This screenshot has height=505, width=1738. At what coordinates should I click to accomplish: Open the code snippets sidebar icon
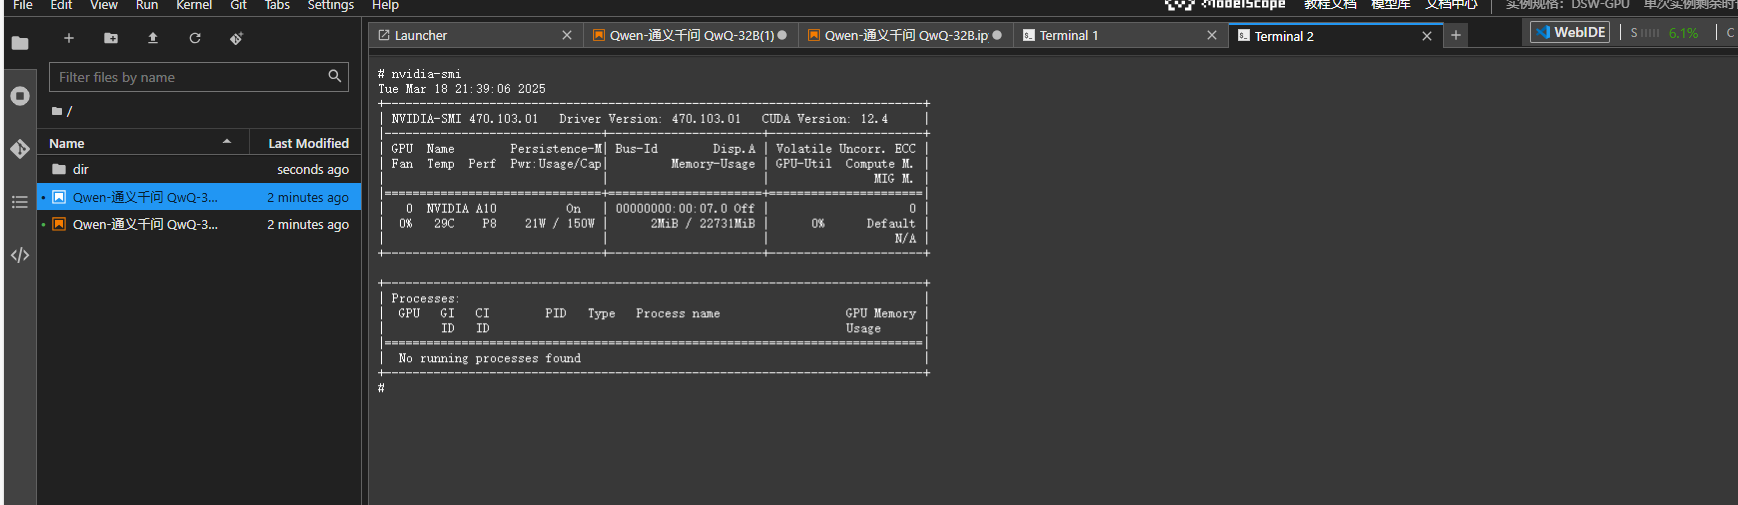[20, 255]
